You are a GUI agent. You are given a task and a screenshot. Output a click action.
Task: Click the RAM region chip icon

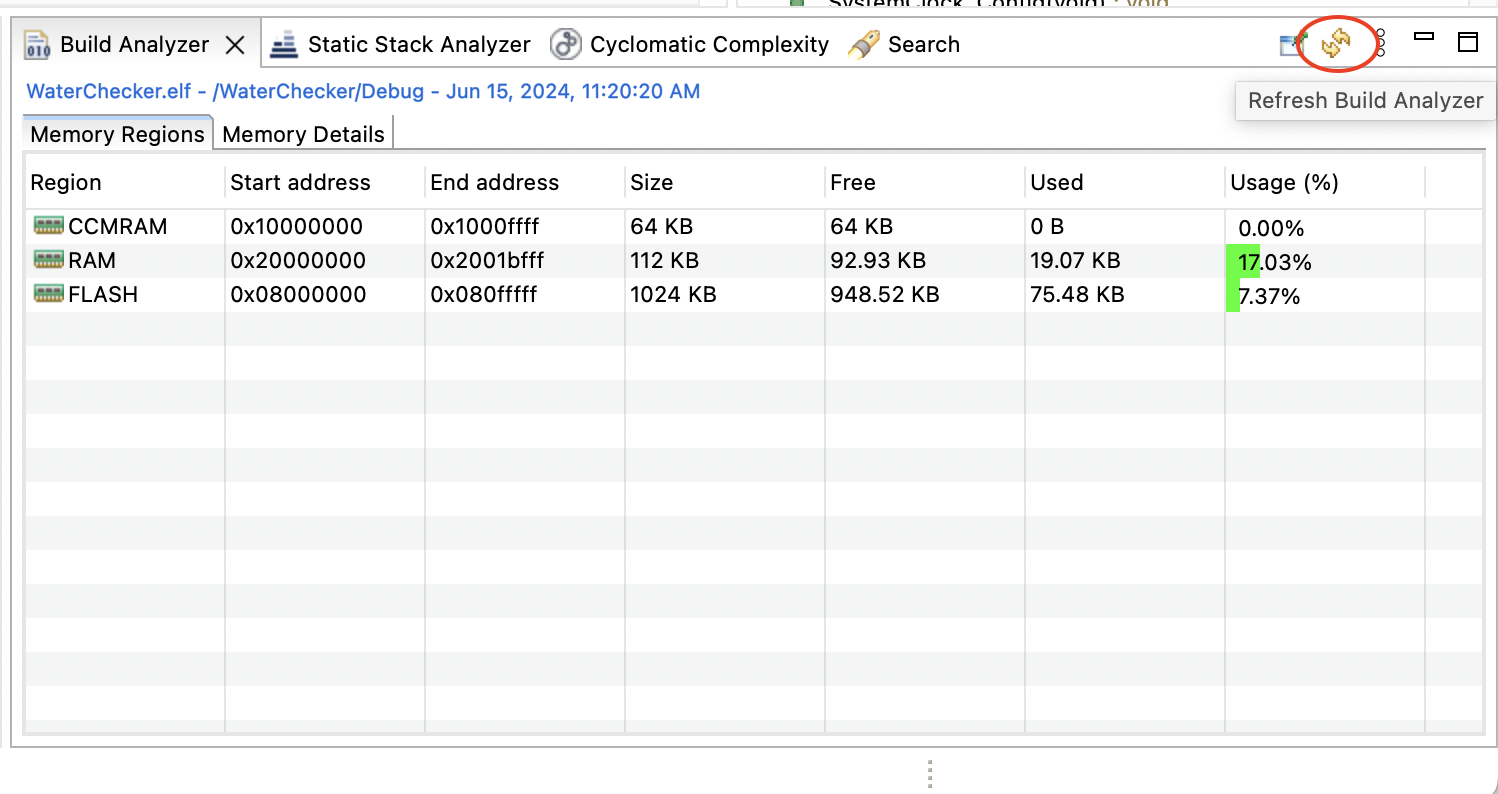pyautogui.click(x=48, y=260)
